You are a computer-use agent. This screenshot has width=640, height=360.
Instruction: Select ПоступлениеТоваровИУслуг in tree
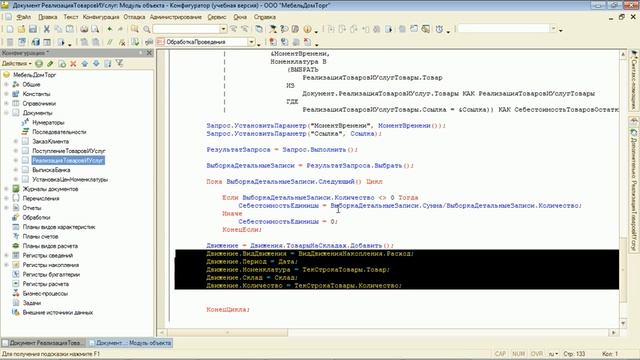pyautogui.click(x=69, y=151)
